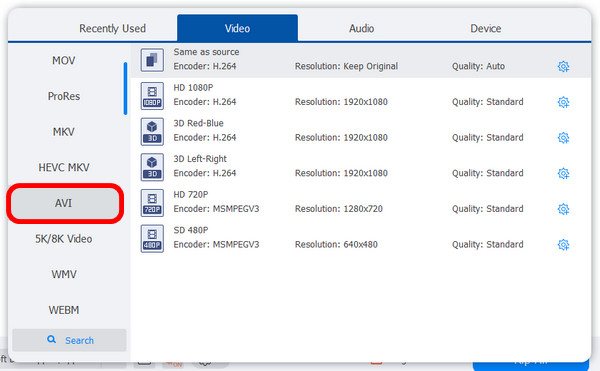Pick WMV format in the sidebar
600x371 pixels.
click(x=64, y=274)
